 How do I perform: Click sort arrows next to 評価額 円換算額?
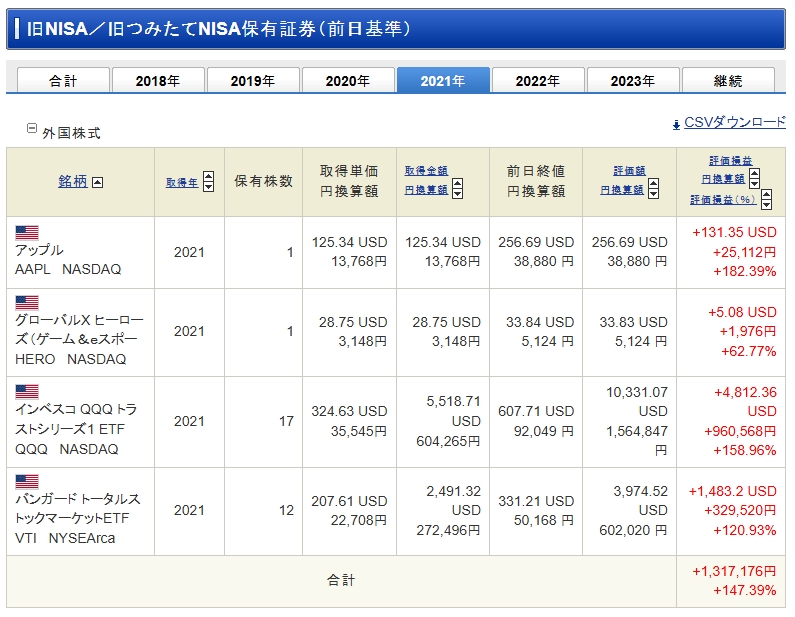[x=653, y=189]
